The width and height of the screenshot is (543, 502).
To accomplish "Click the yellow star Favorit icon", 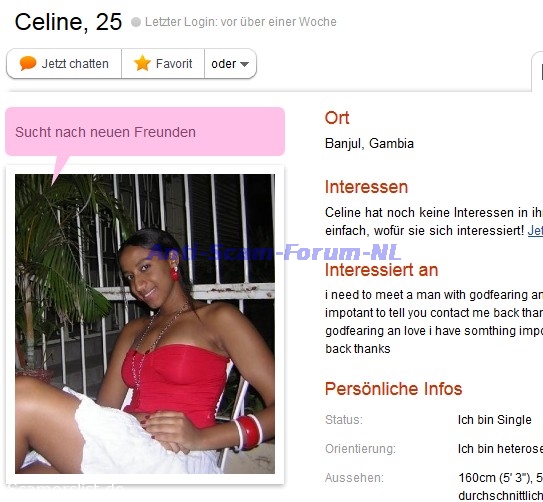I will coord(142,63).
